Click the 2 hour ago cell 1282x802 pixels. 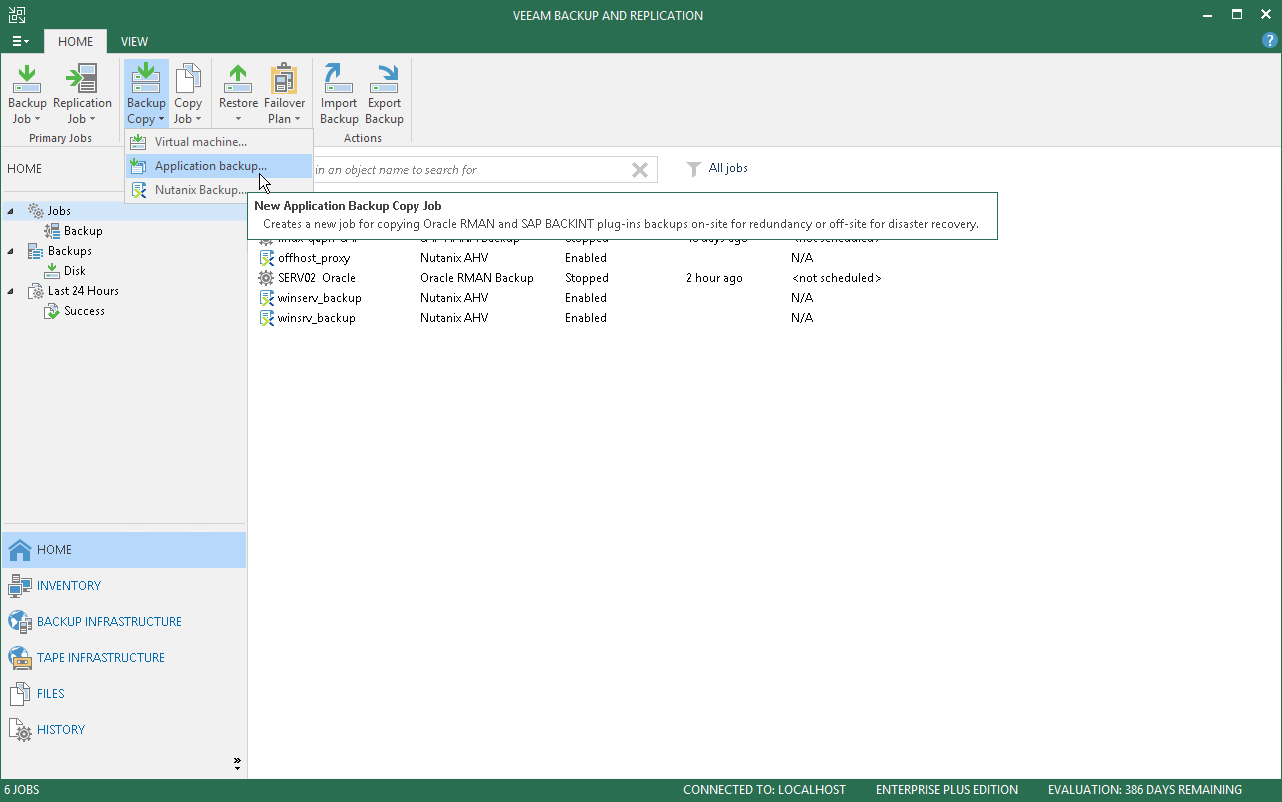coord(714,278)
